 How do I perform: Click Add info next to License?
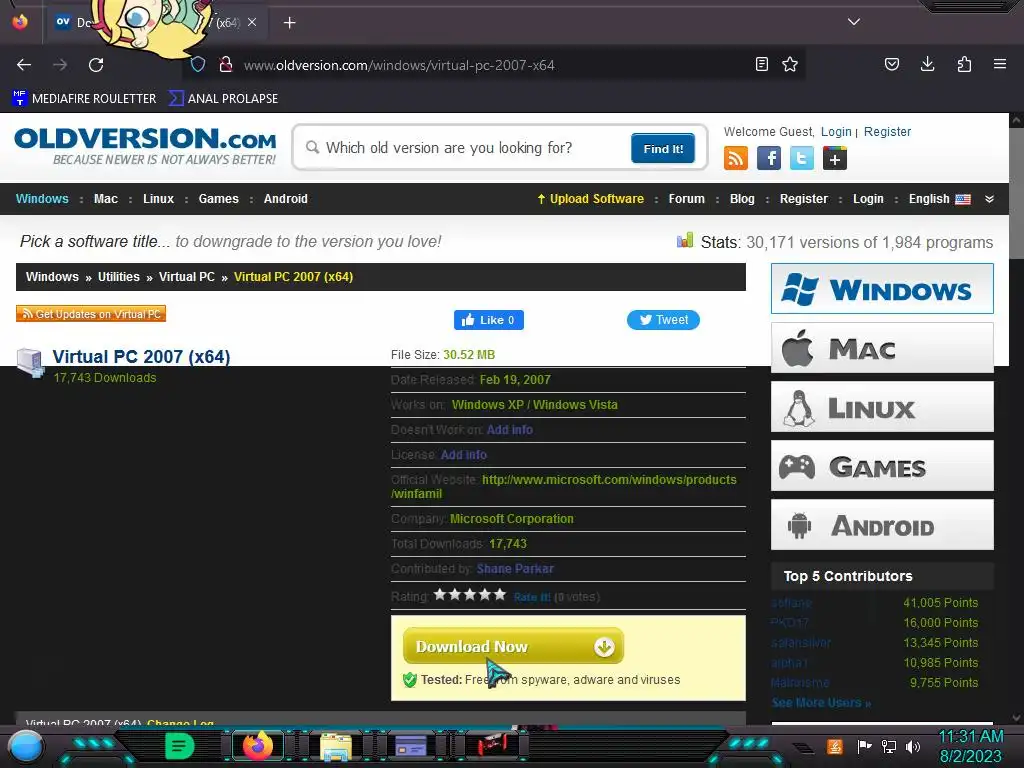[464, 455]
